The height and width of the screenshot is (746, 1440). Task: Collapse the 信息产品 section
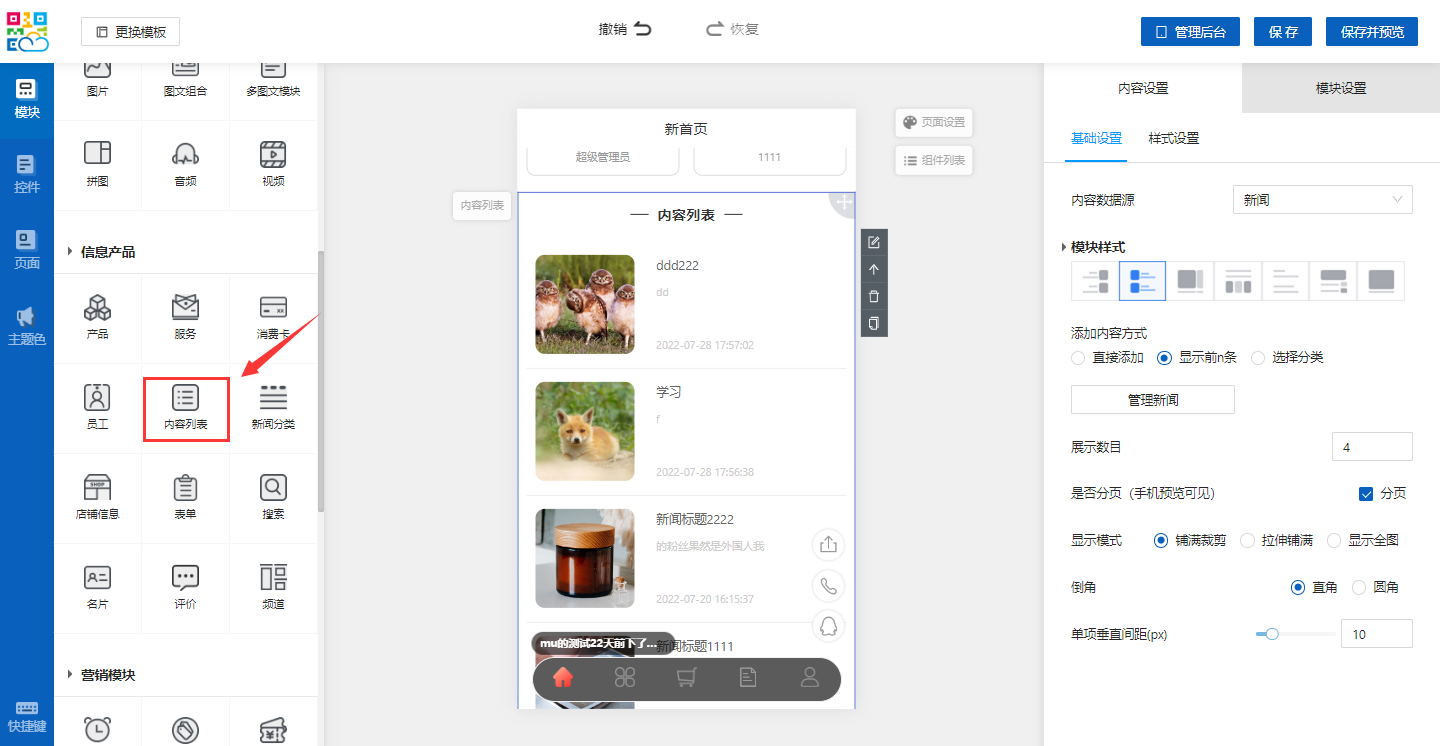click(70, 252)
